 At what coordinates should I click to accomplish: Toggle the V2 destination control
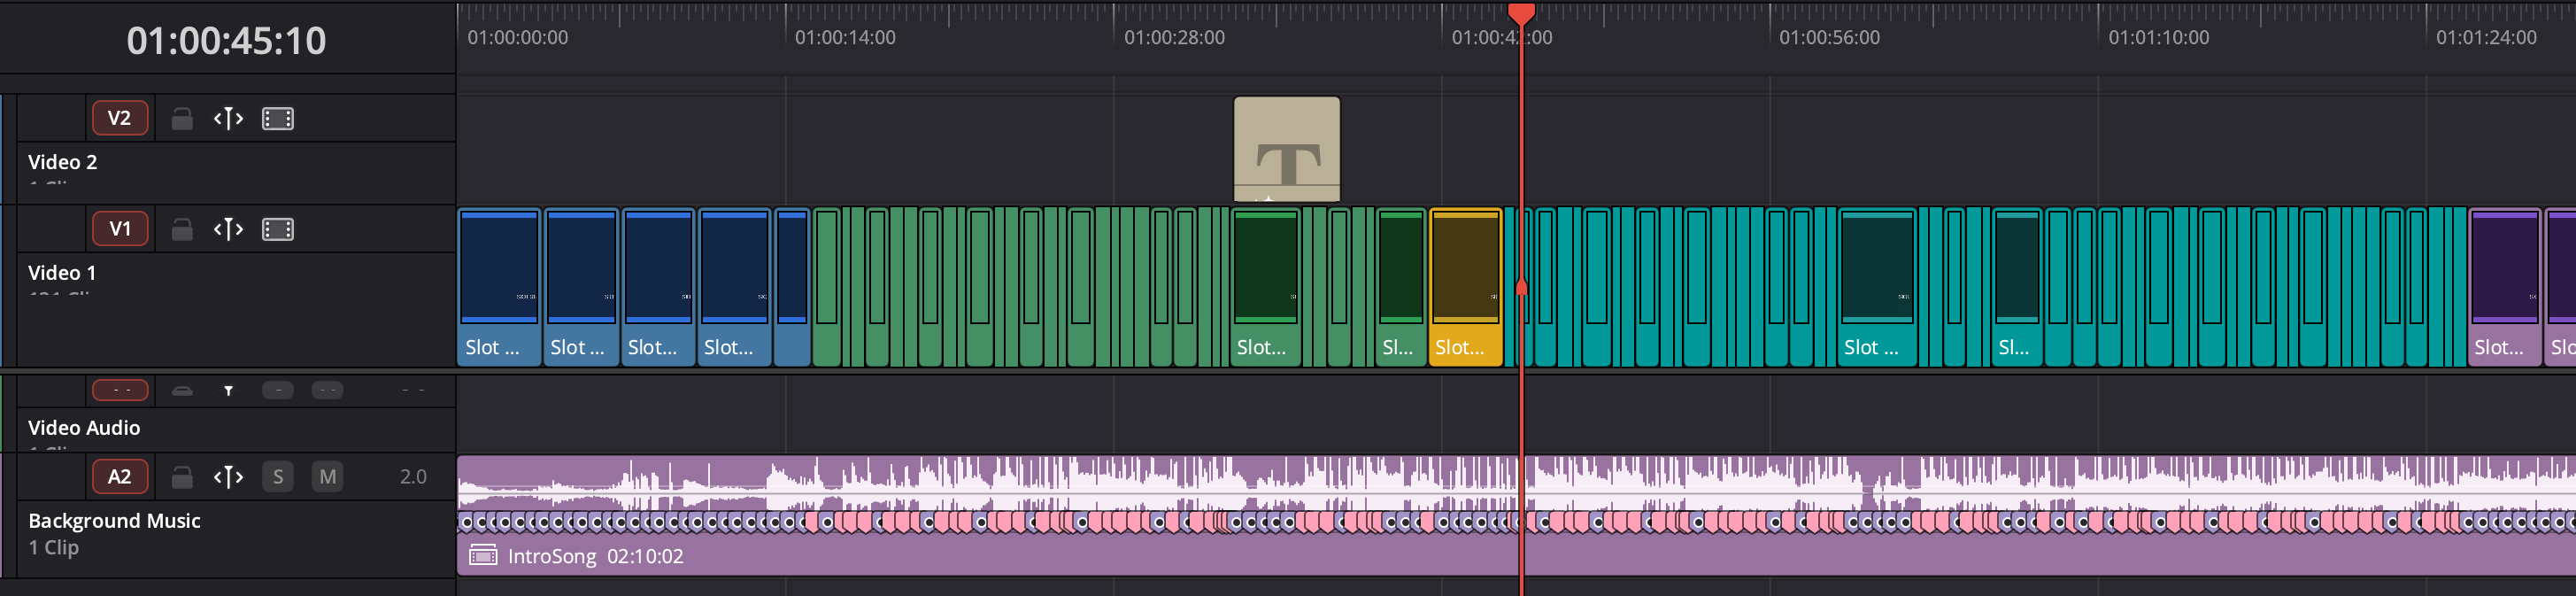point(120,118)
